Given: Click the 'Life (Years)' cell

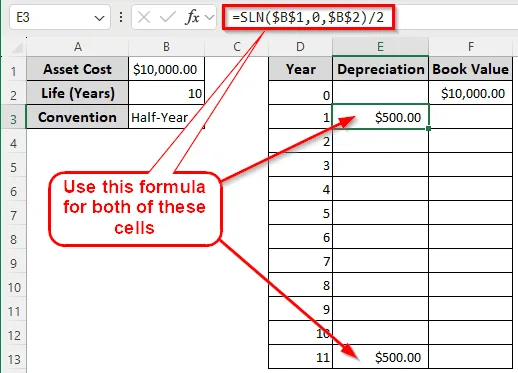Looking at the screenshot, I should click(77, 93).
